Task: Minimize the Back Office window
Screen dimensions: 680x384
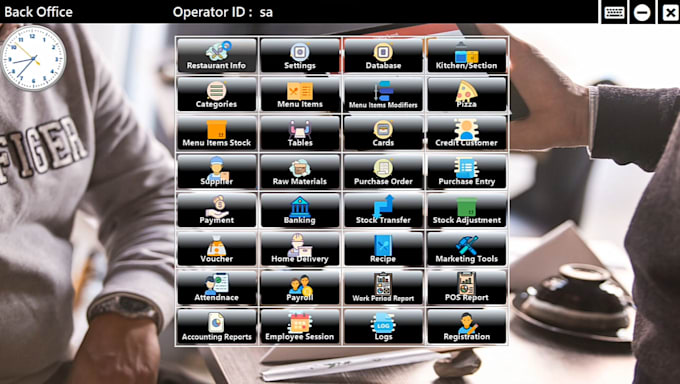Action: point(642,12)
